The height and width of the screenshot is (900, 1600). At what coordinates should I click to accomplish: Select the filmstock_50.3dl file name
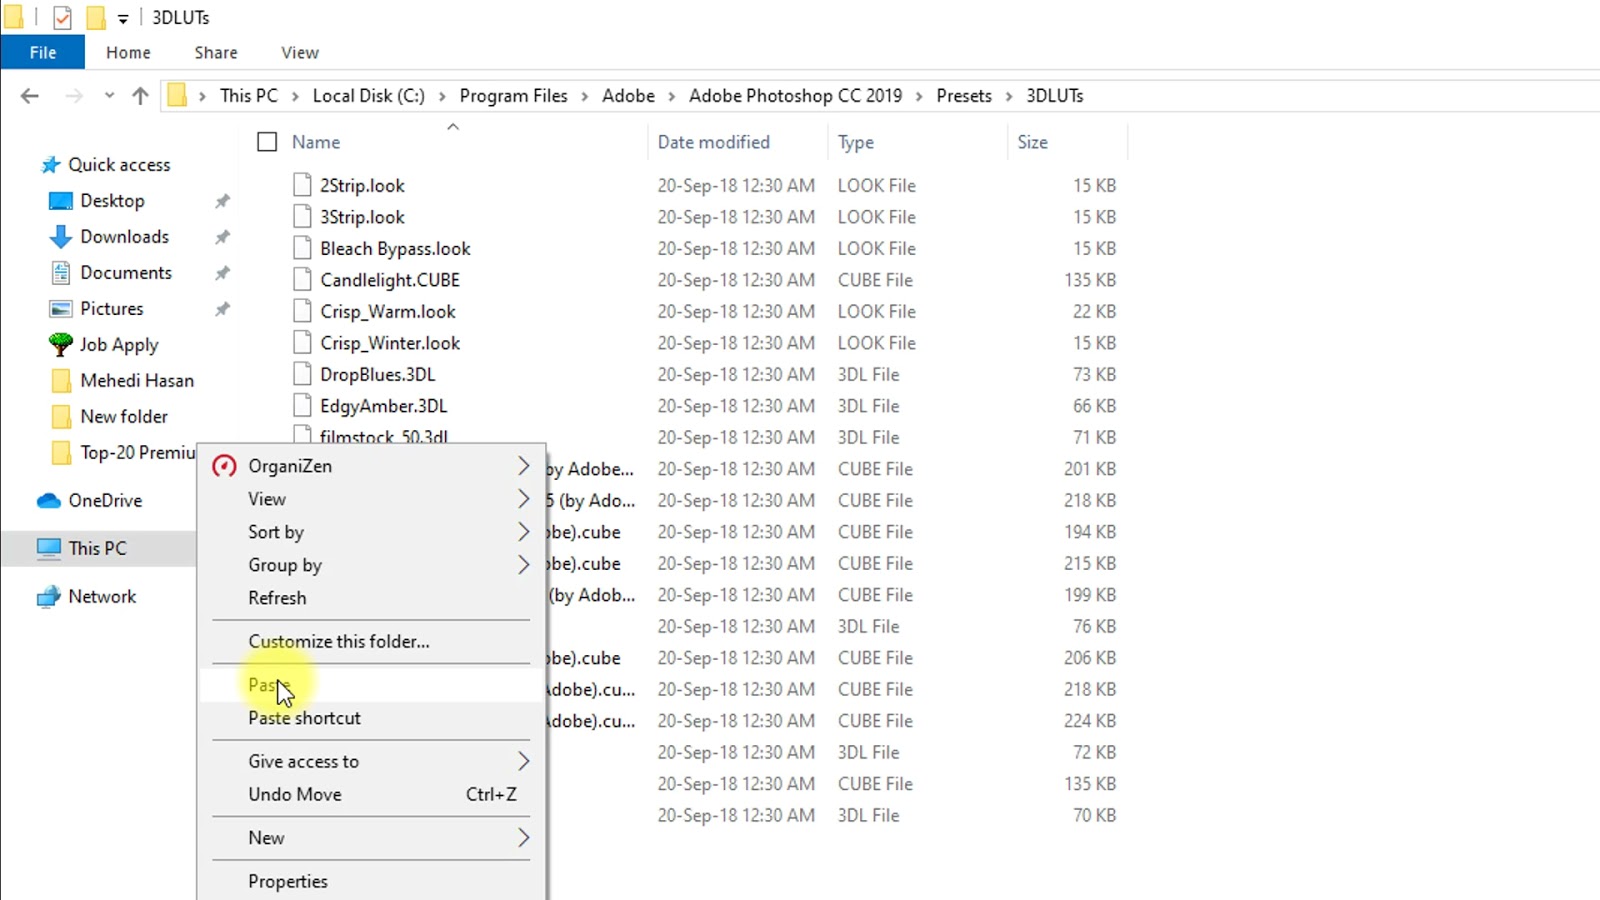(384, 436)
